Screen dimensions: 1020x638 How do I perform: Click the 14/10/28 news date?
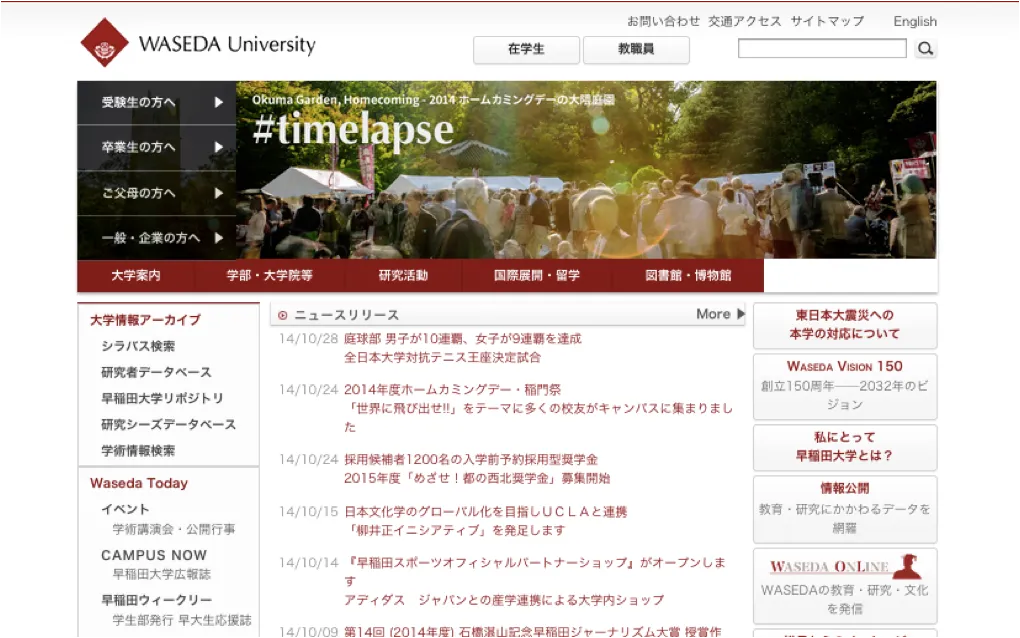[308, 339]
